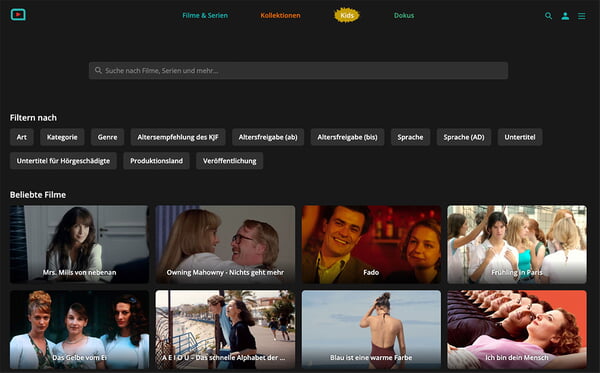The image size is (600, 373).
Task: Open the Dokus section
Action: [x=404, y=15]
